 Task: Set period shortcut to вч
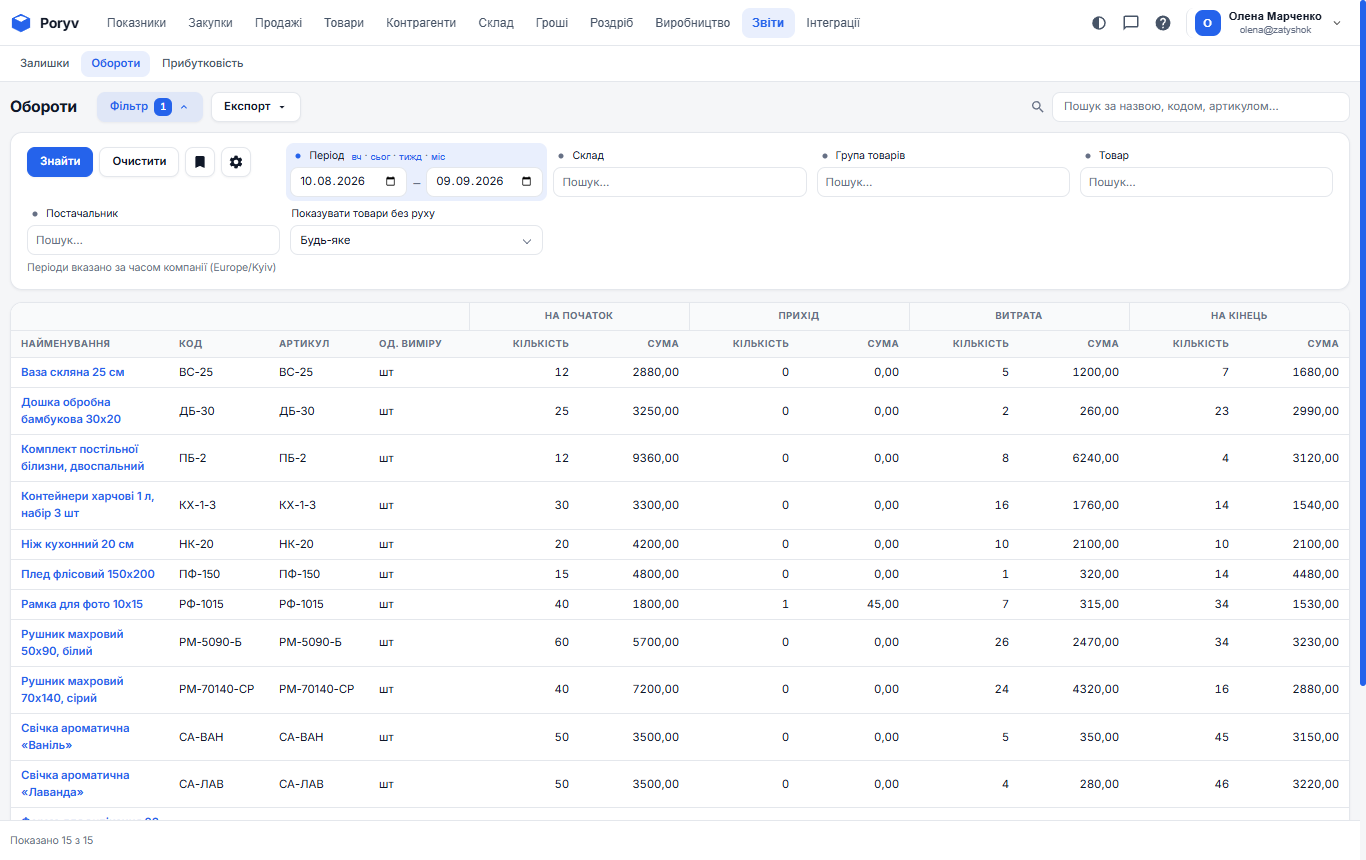point(356,157)
